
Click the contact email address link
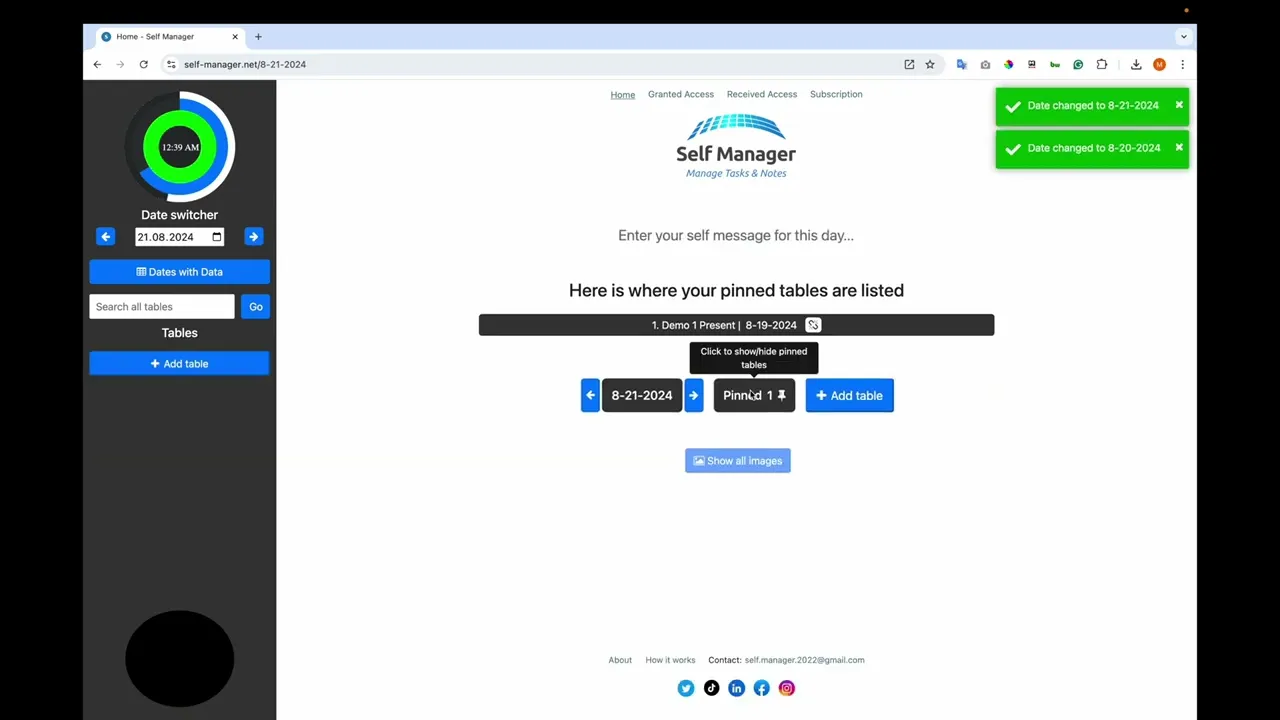pyautogui.click(x=804, y=660)
